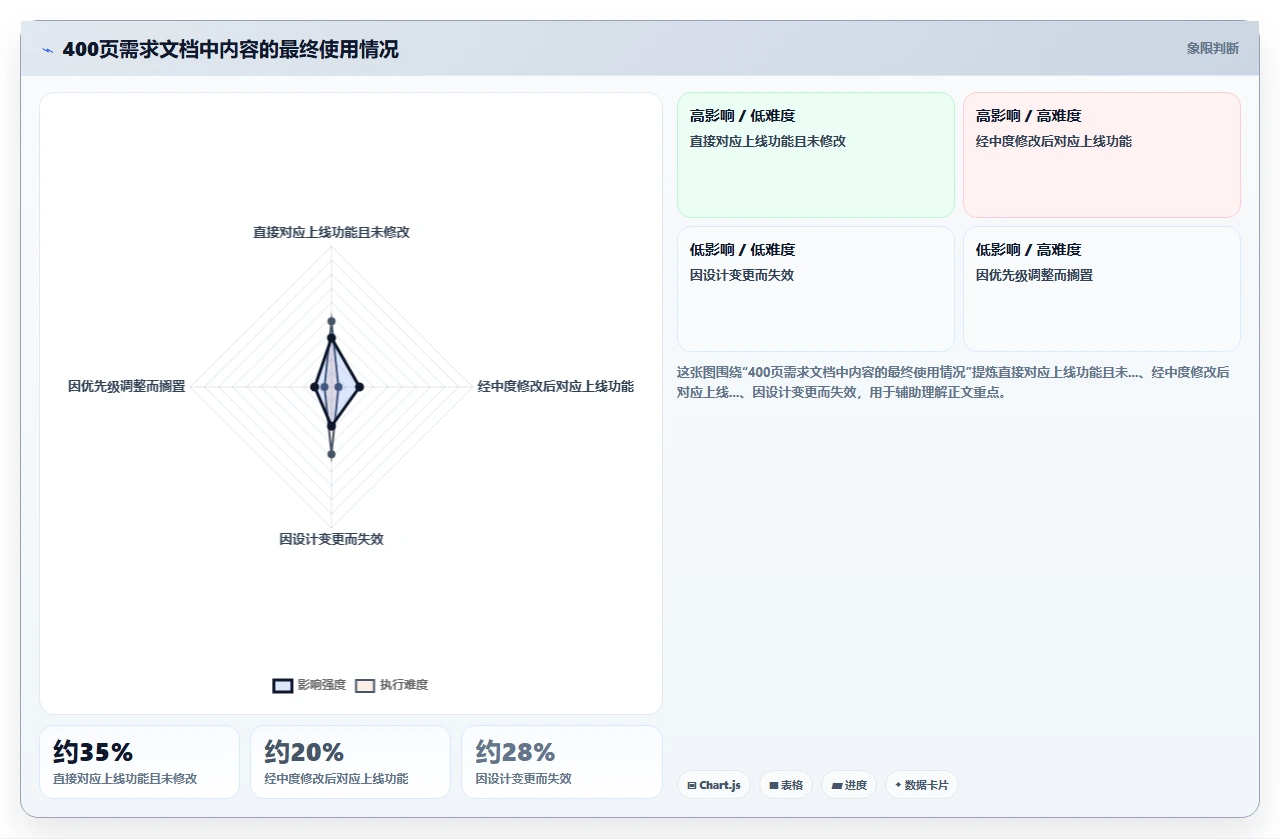
Task: Click radar axis label 因设计变更而失效
Action: [331, 539]
